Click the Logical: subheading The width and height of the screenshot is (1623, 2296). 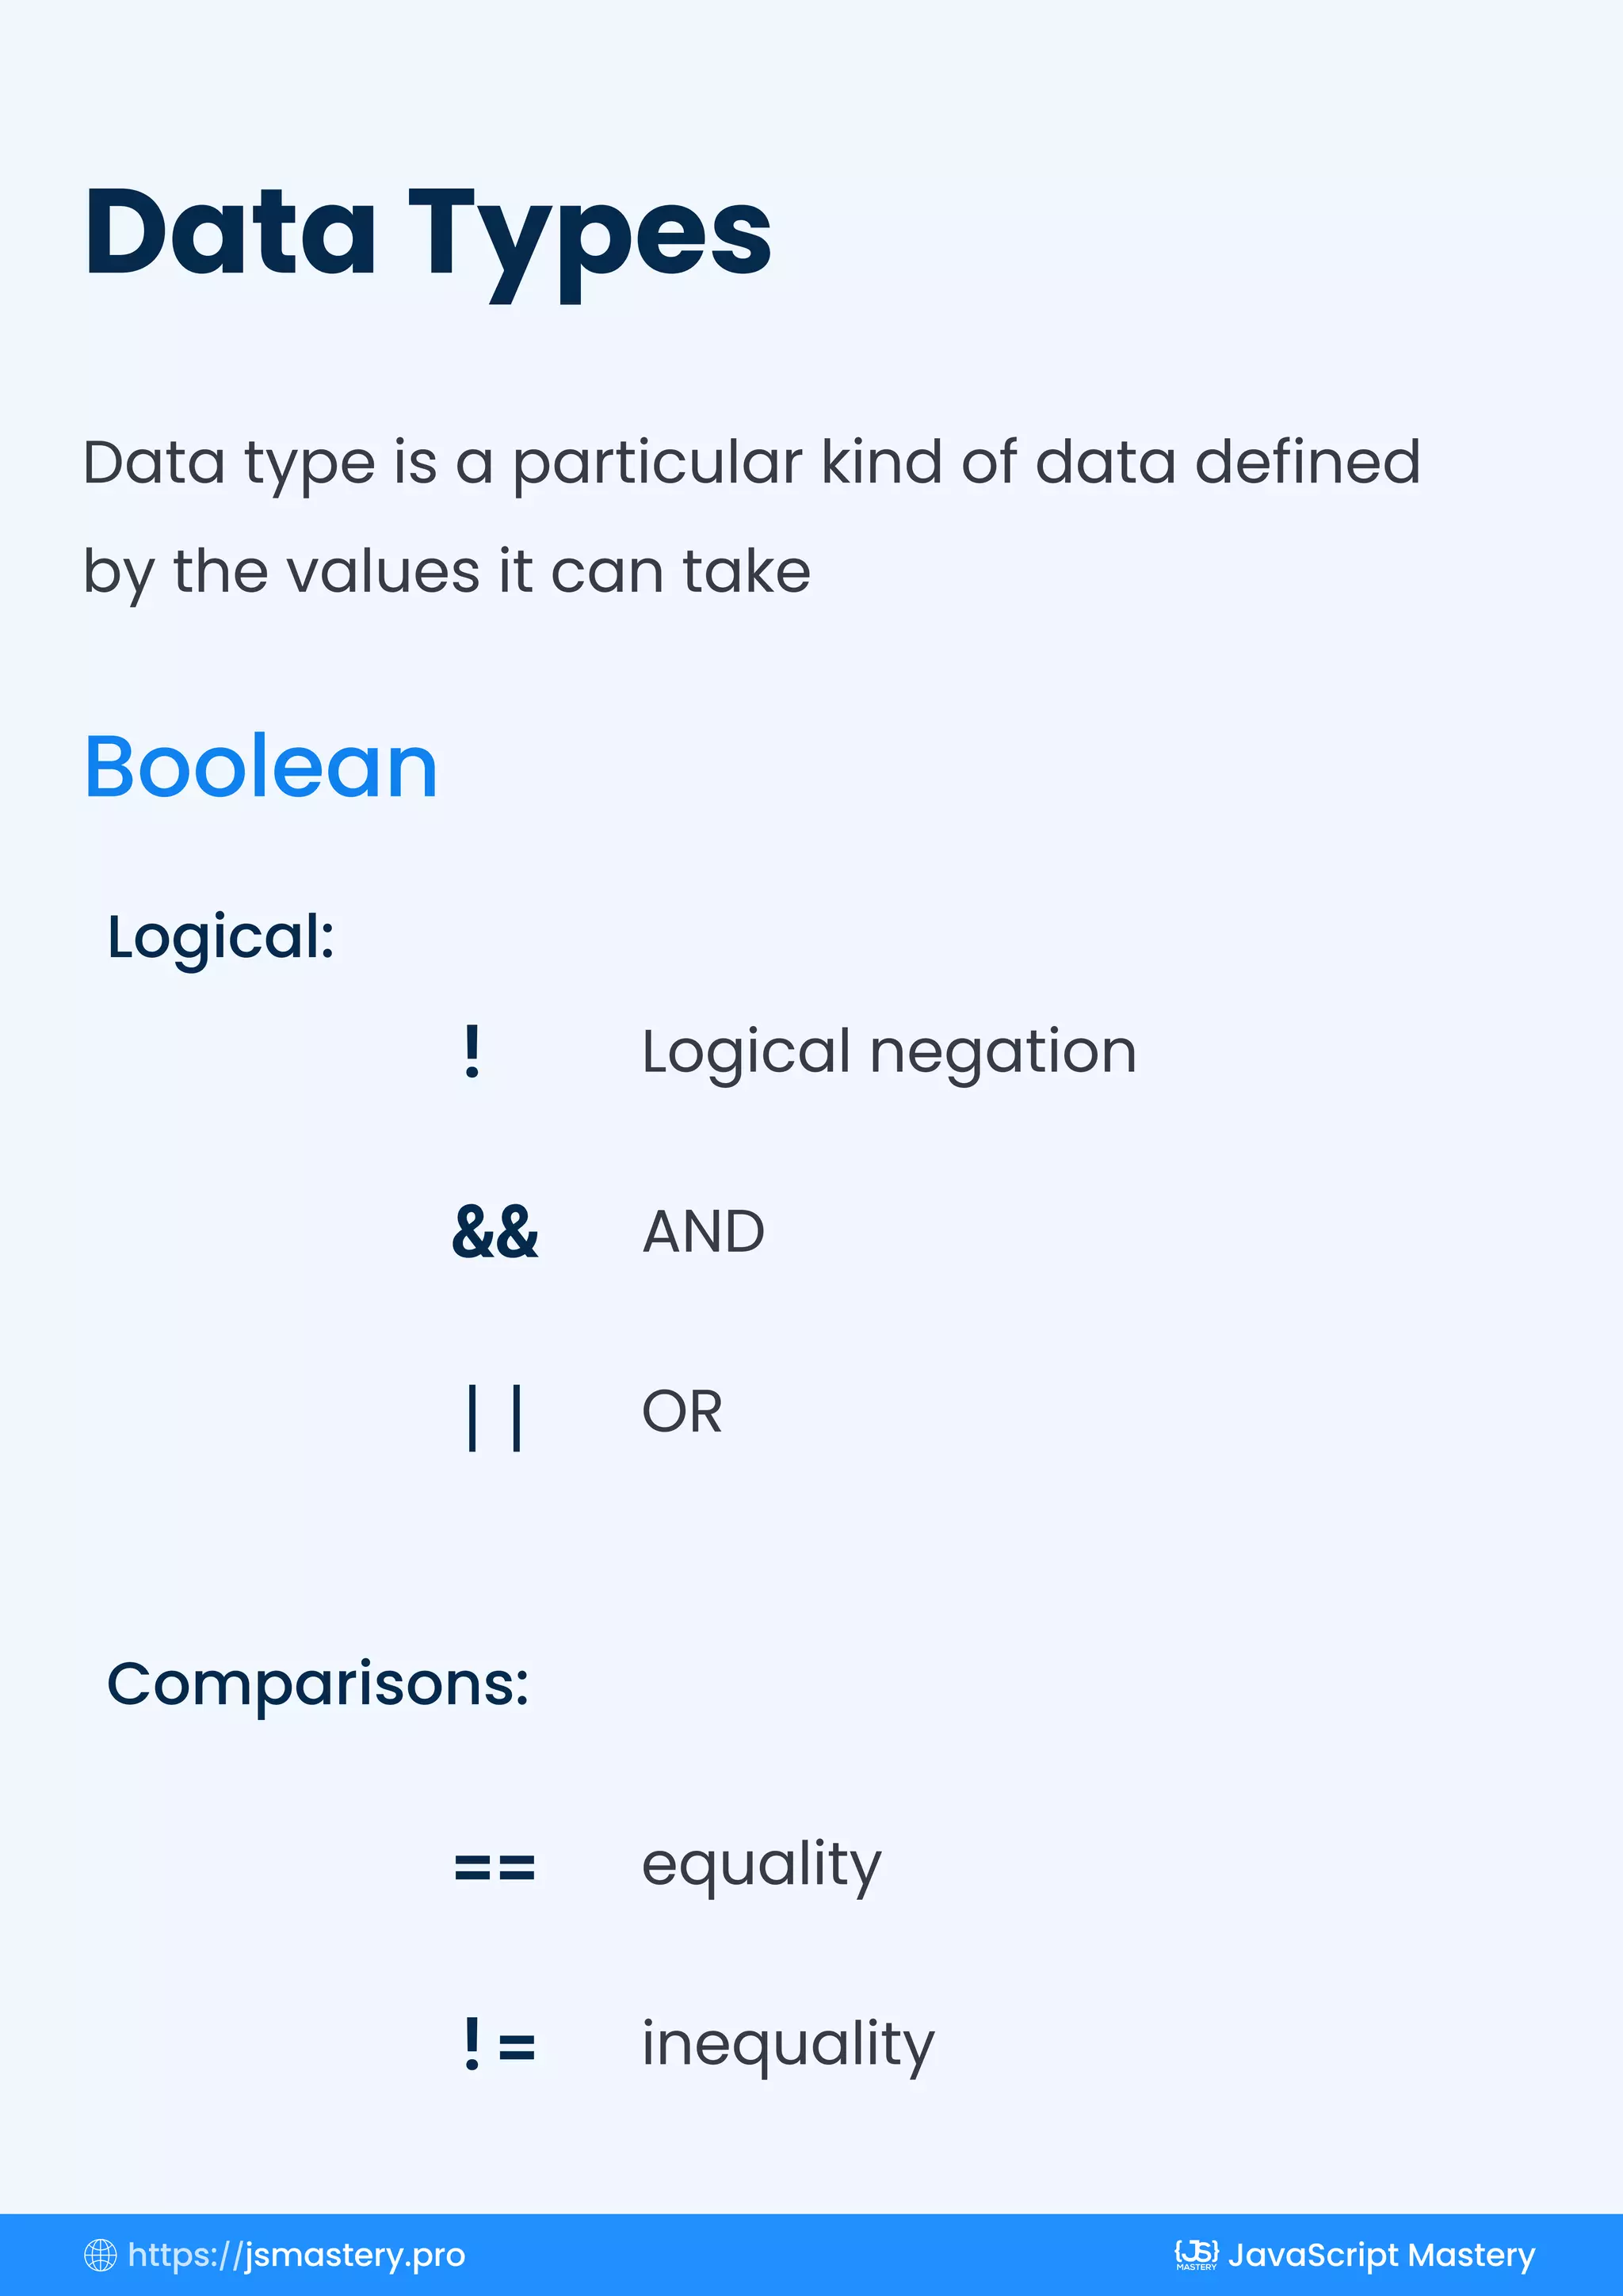[221, 939]
